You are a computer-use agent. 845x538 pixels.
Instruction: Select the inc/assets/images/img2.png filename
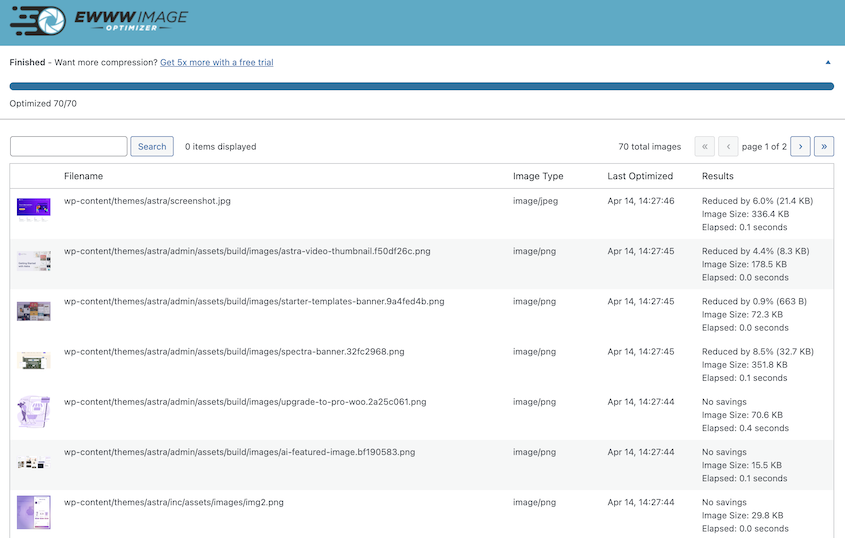pos(174,502)
